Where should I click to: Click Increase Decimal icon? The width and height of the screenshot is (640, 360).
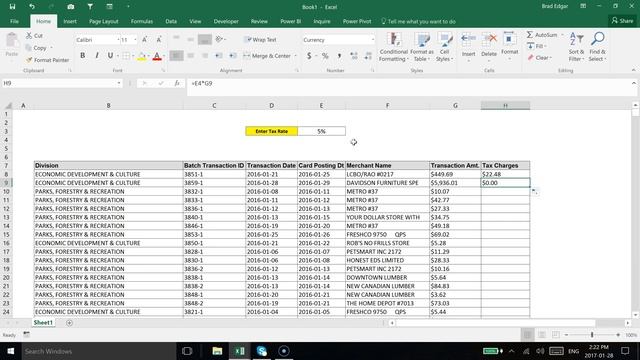click(x=354, y=56)
